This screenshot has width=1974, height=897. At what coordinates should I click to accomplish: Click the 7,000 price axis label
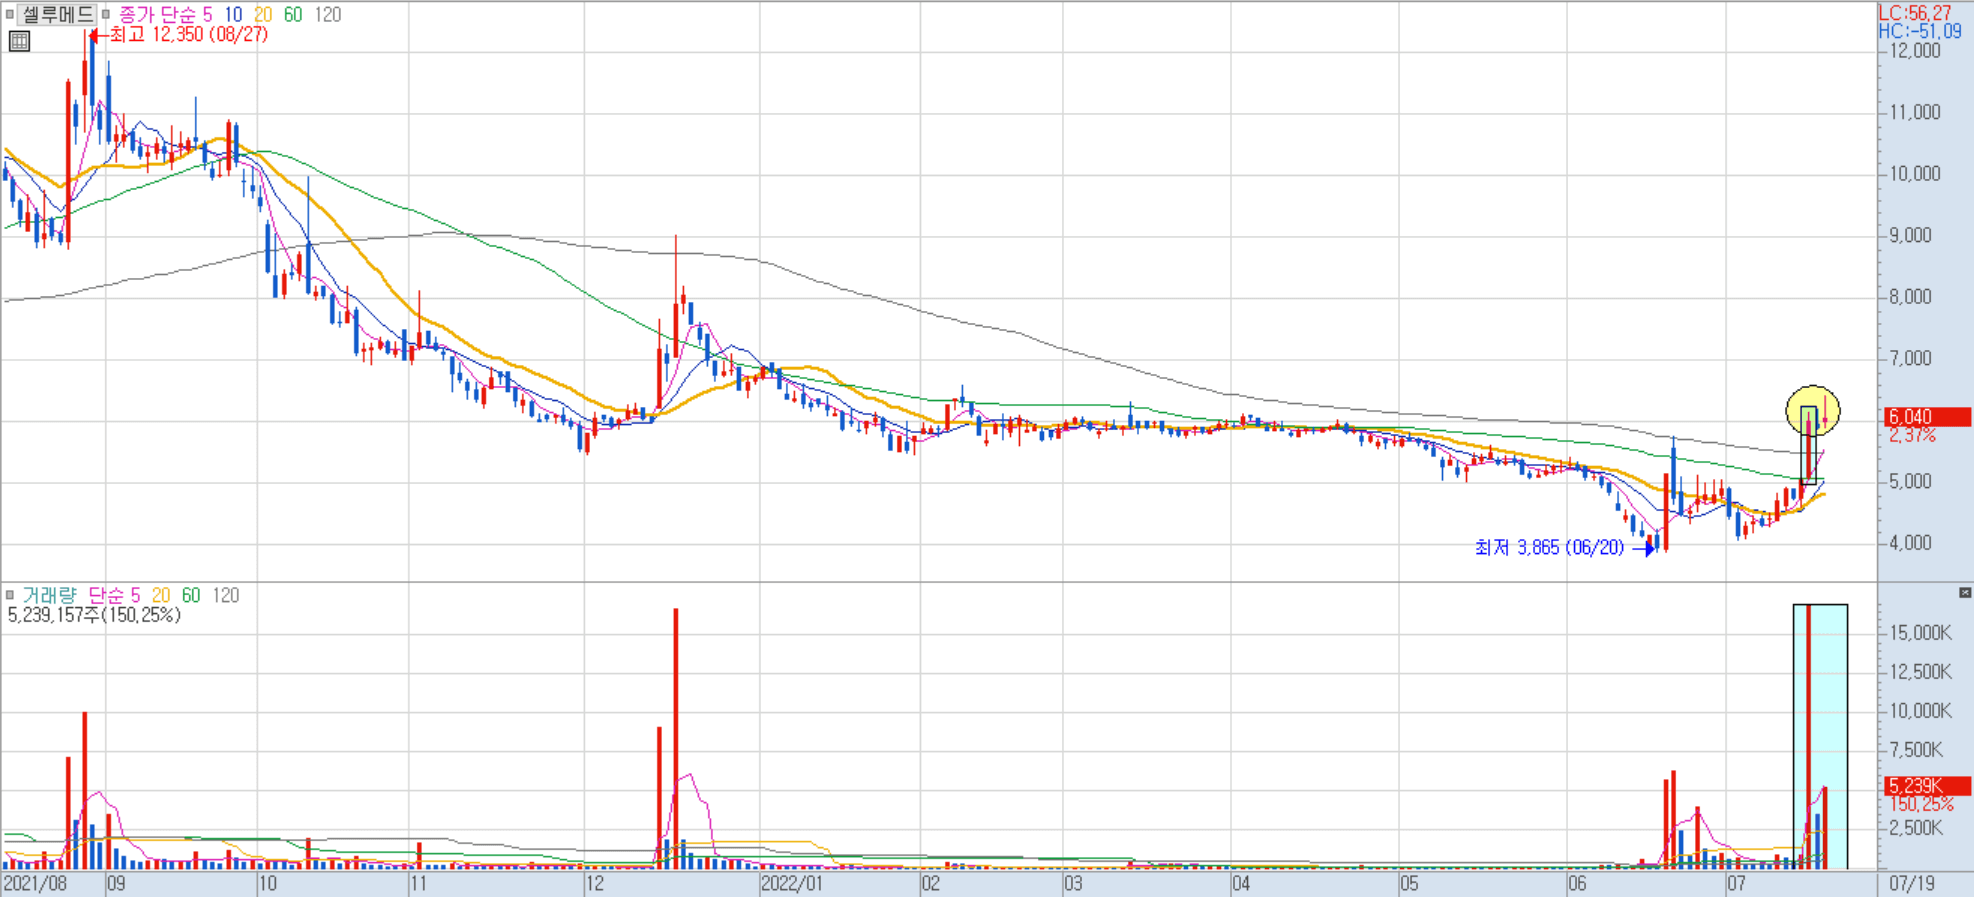point(1910,358)
